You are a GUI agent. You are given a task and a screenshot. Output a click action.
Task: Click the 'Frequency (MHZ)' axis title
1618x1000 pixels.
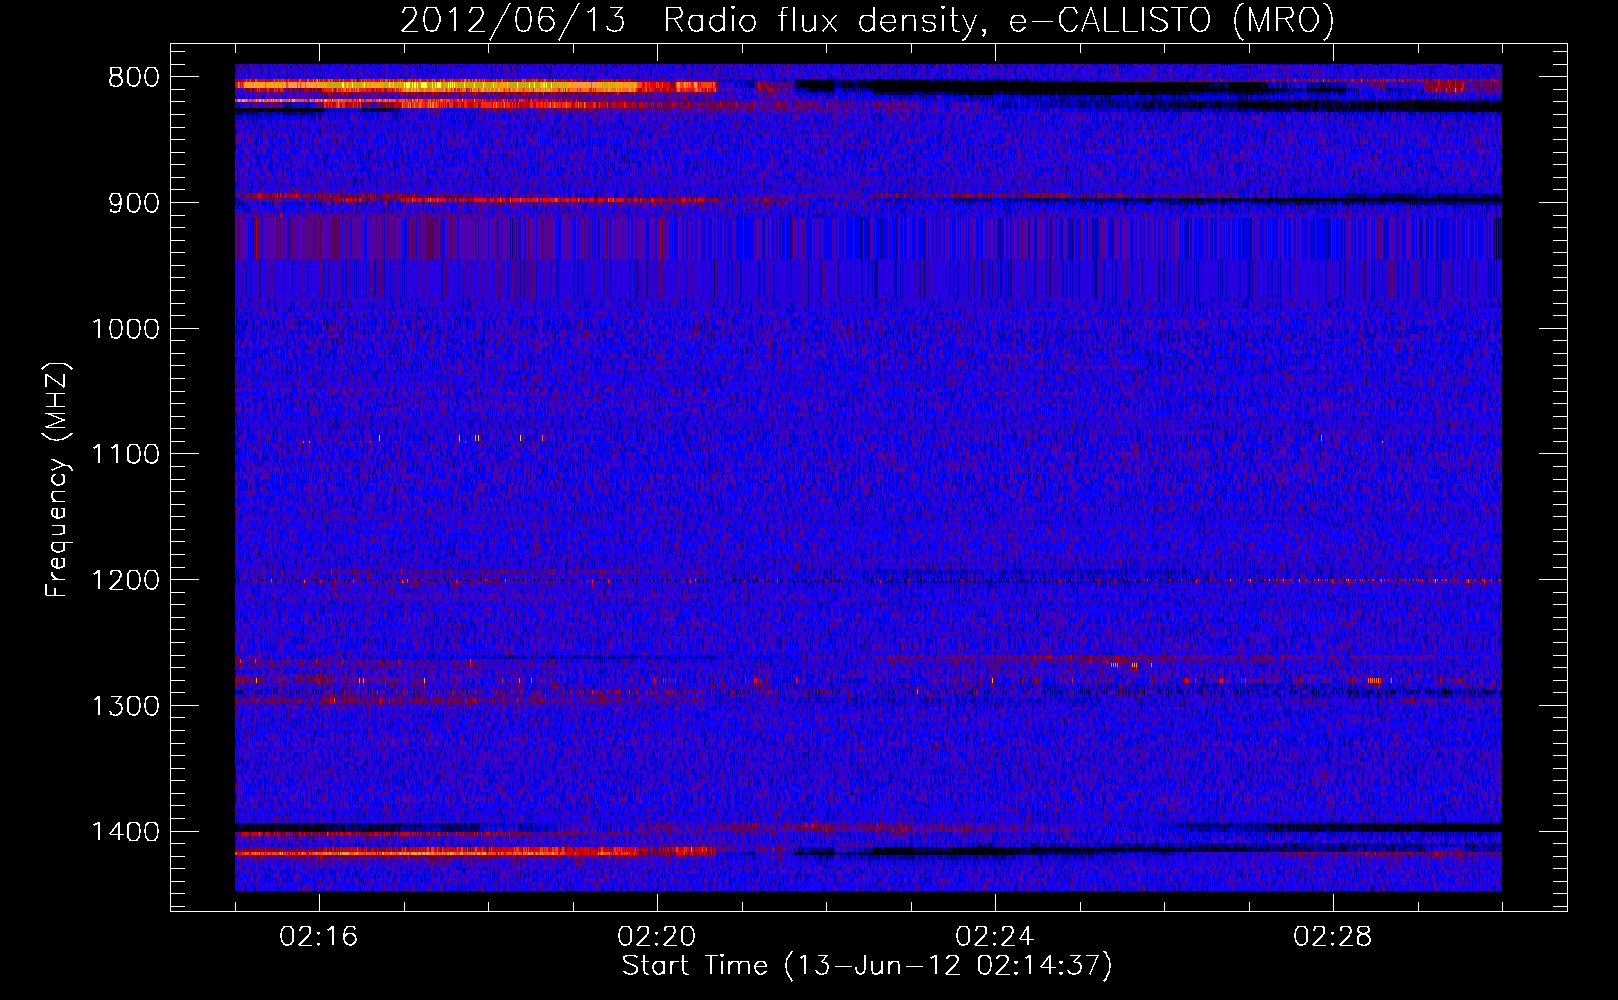pos(58,480)
